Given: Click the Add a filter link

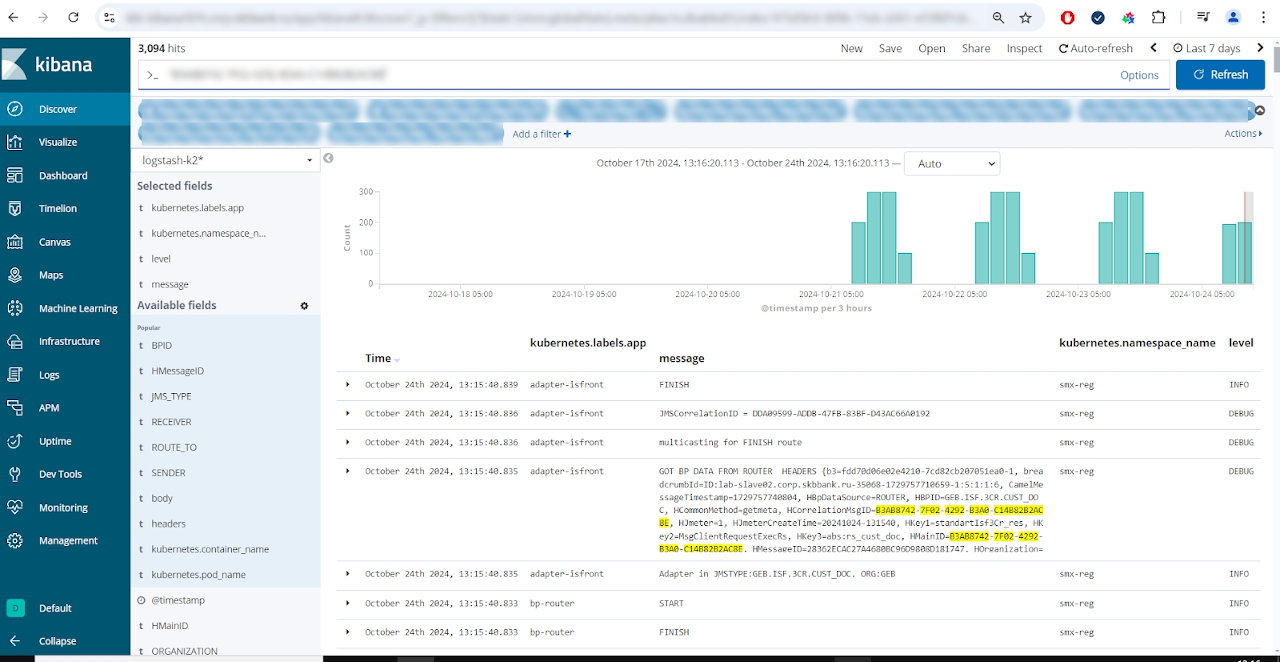Looking at the screenshot, I should pyautogui.click(x=541, y=134).
